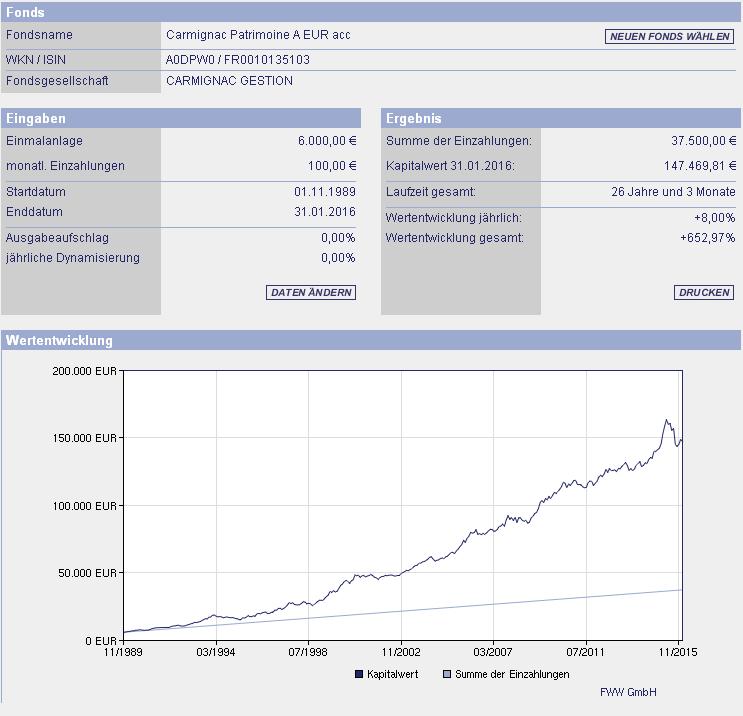Click the FWW GmbH credit text

pyautogui.click(x=628, y=692)
